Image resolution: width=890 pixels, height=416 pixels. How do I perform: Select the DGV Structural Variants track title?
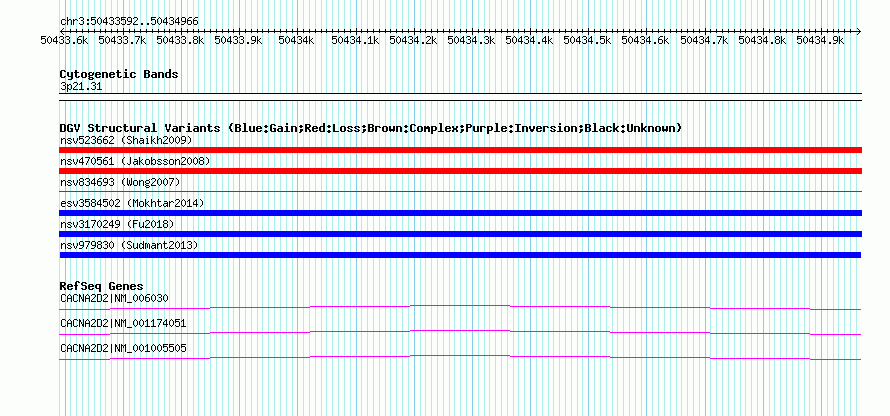pos(371,128)
